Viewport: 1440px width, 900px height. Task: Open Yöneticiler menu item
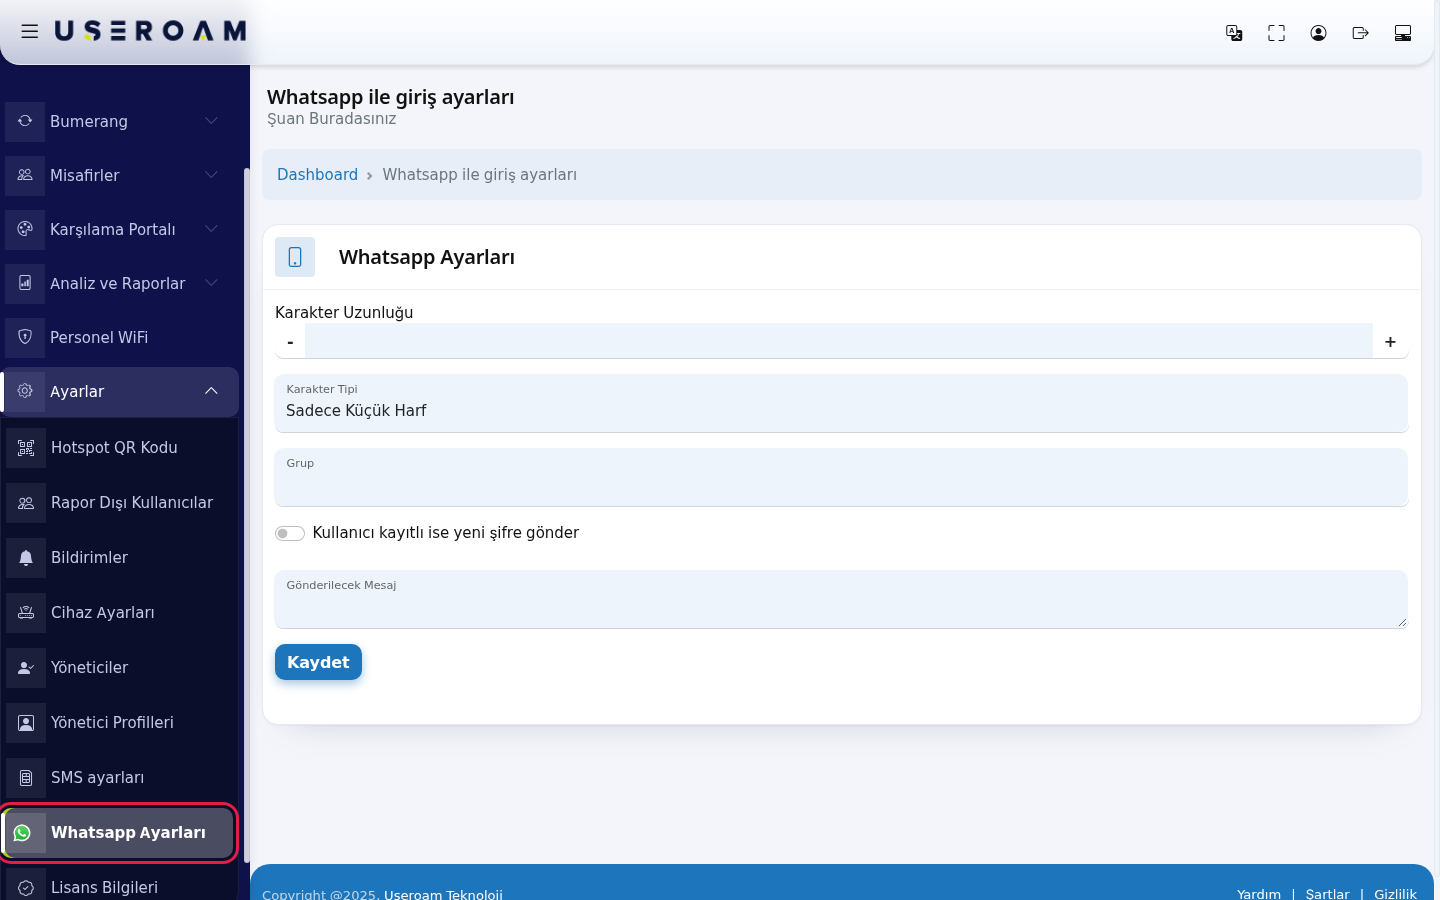(120, 668)
